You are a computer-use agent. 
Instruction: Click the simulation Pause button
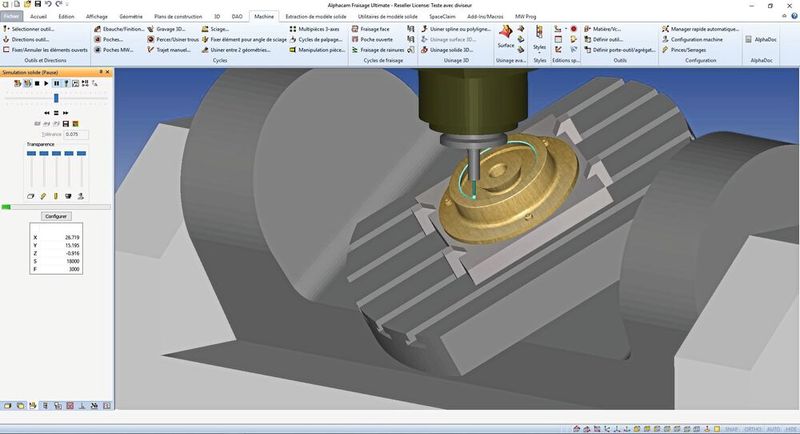coord(57,83)
